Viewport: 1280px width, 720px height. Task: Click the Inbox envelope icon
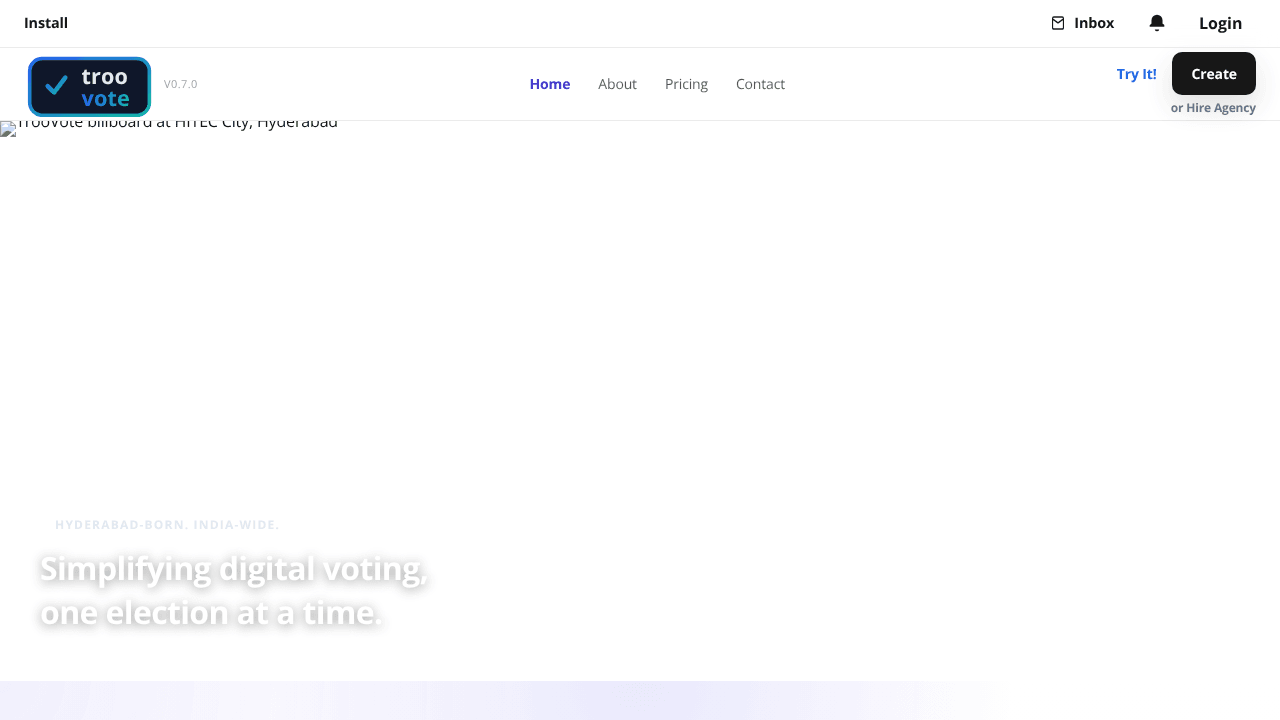1058,23
